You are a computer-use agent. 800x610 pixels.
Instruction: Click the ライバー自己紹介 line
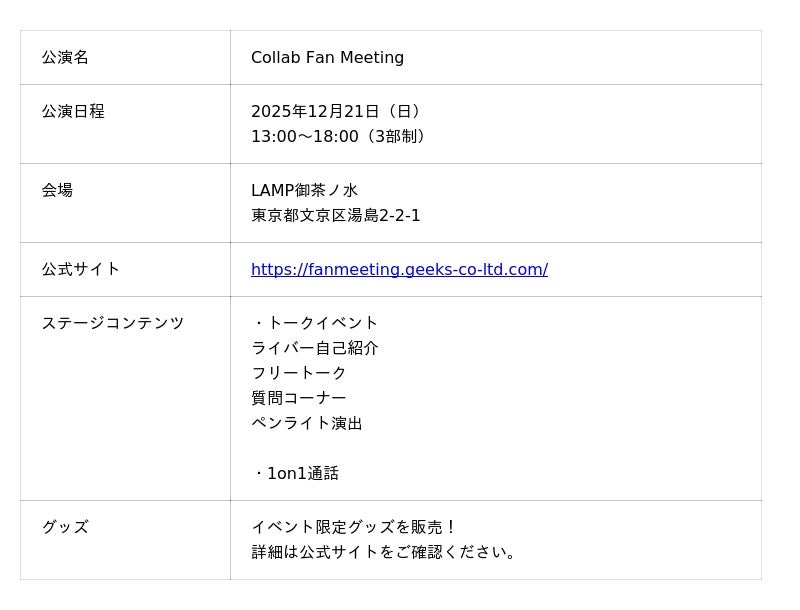click(315, 348)
